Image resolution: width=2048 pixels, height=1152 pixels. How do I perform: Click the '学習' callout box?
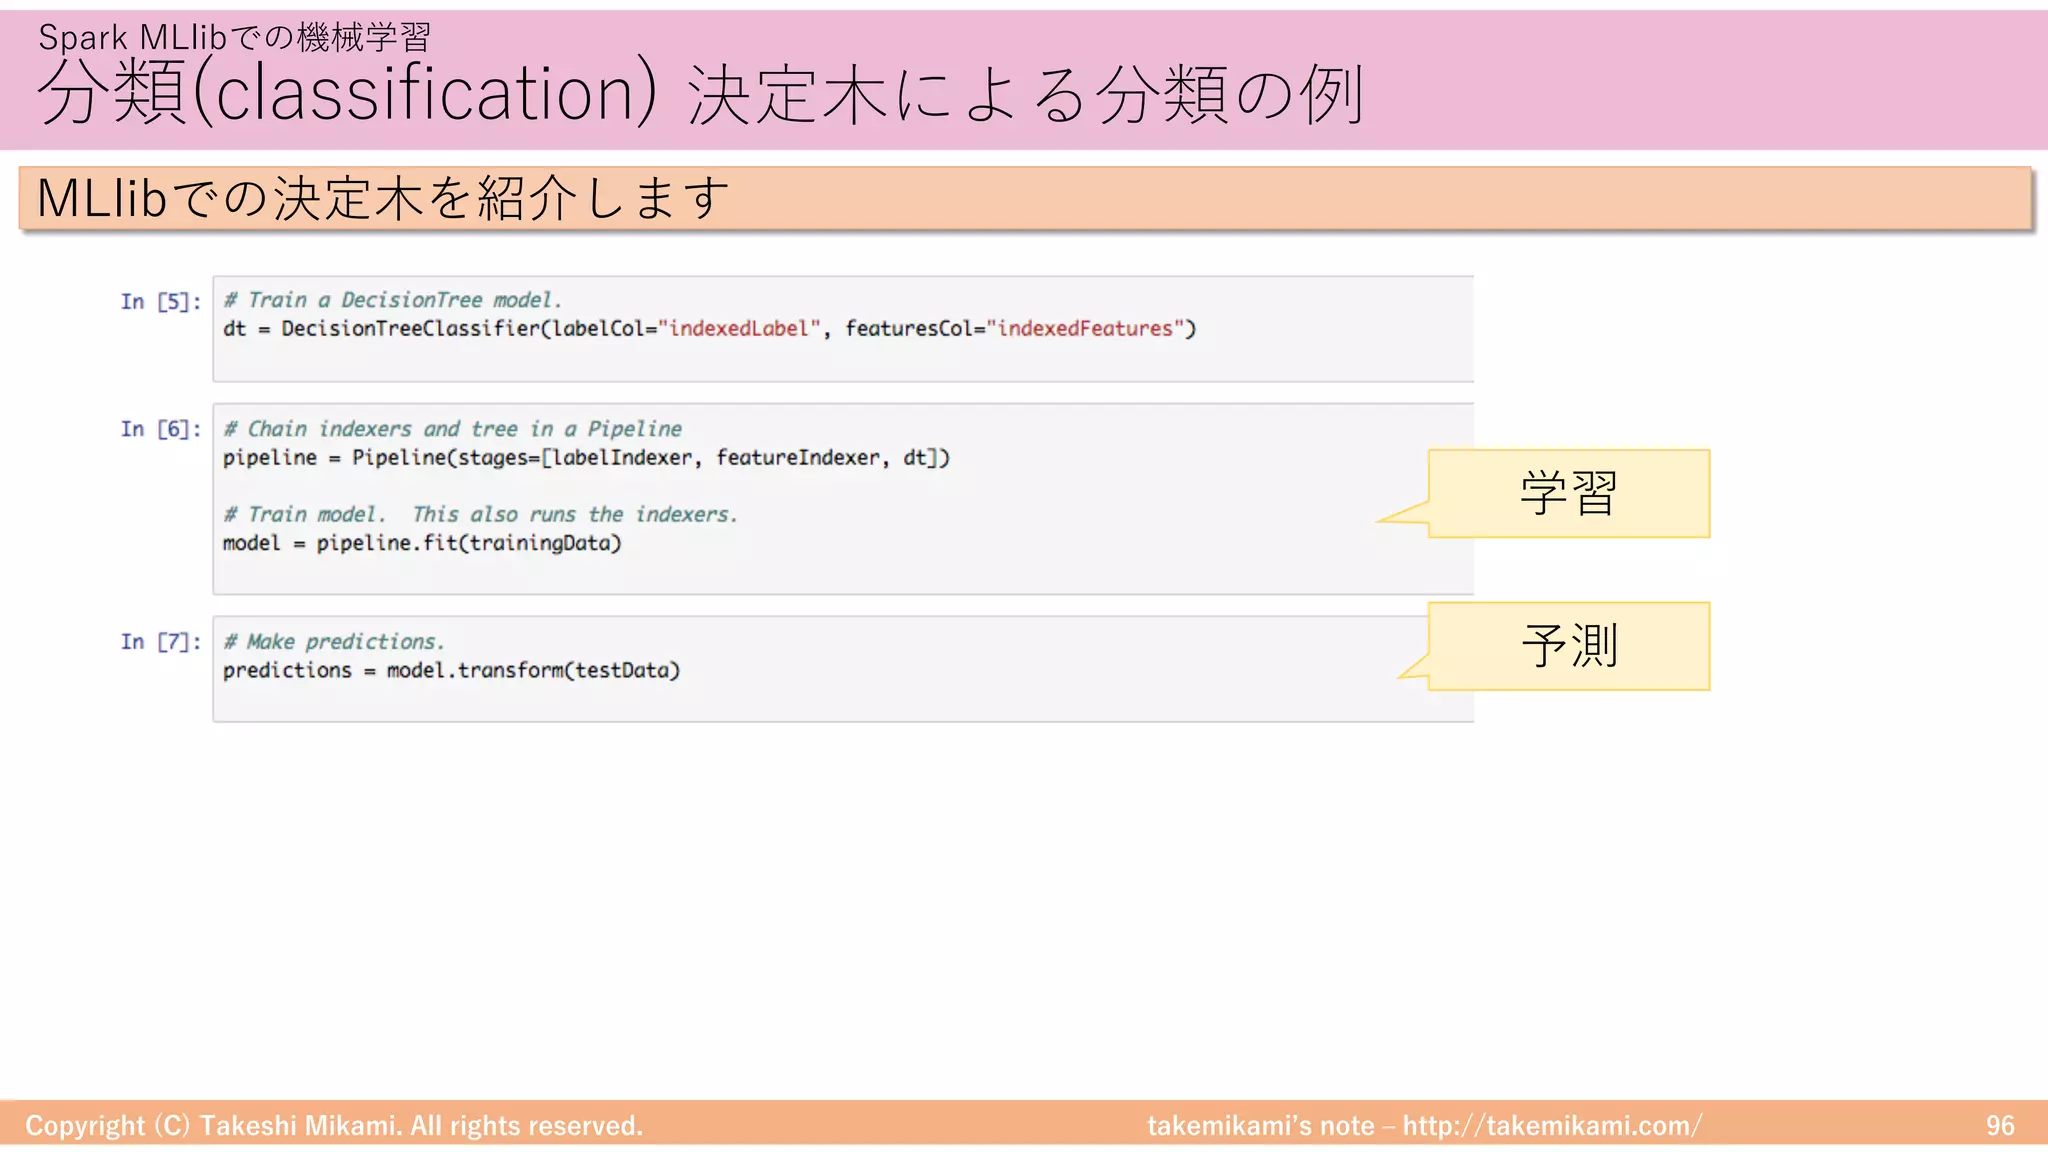coord(1568,494)
